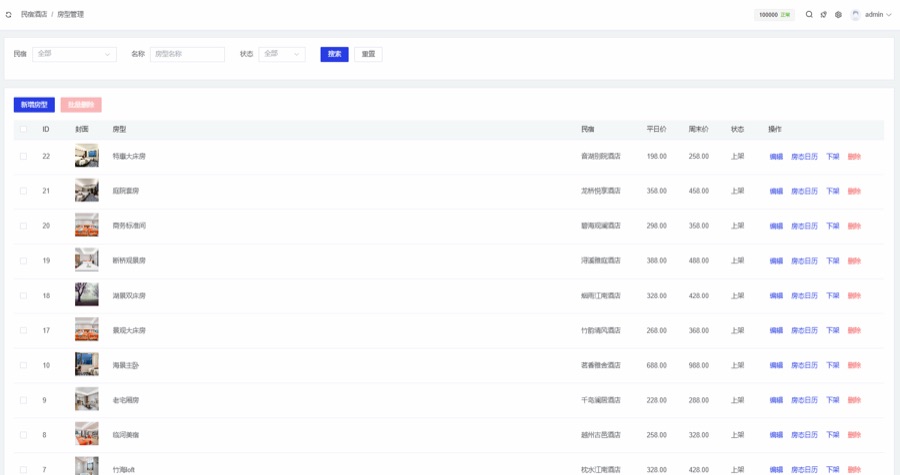Open 房态日历 calendar for row ID 8

click(x=804, y=435)
